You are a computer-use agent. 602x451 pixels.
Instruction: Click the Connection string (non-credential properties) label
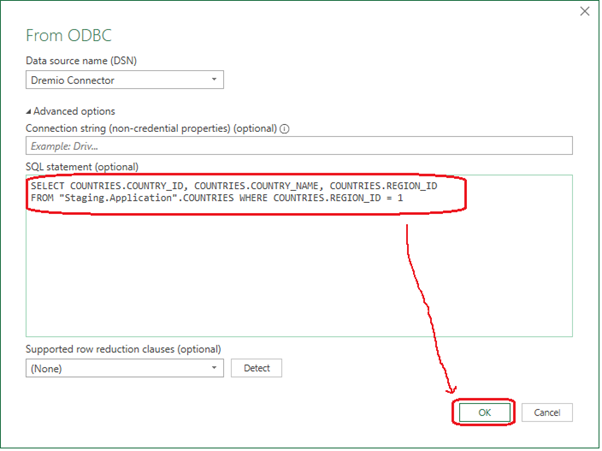(150, 129)
